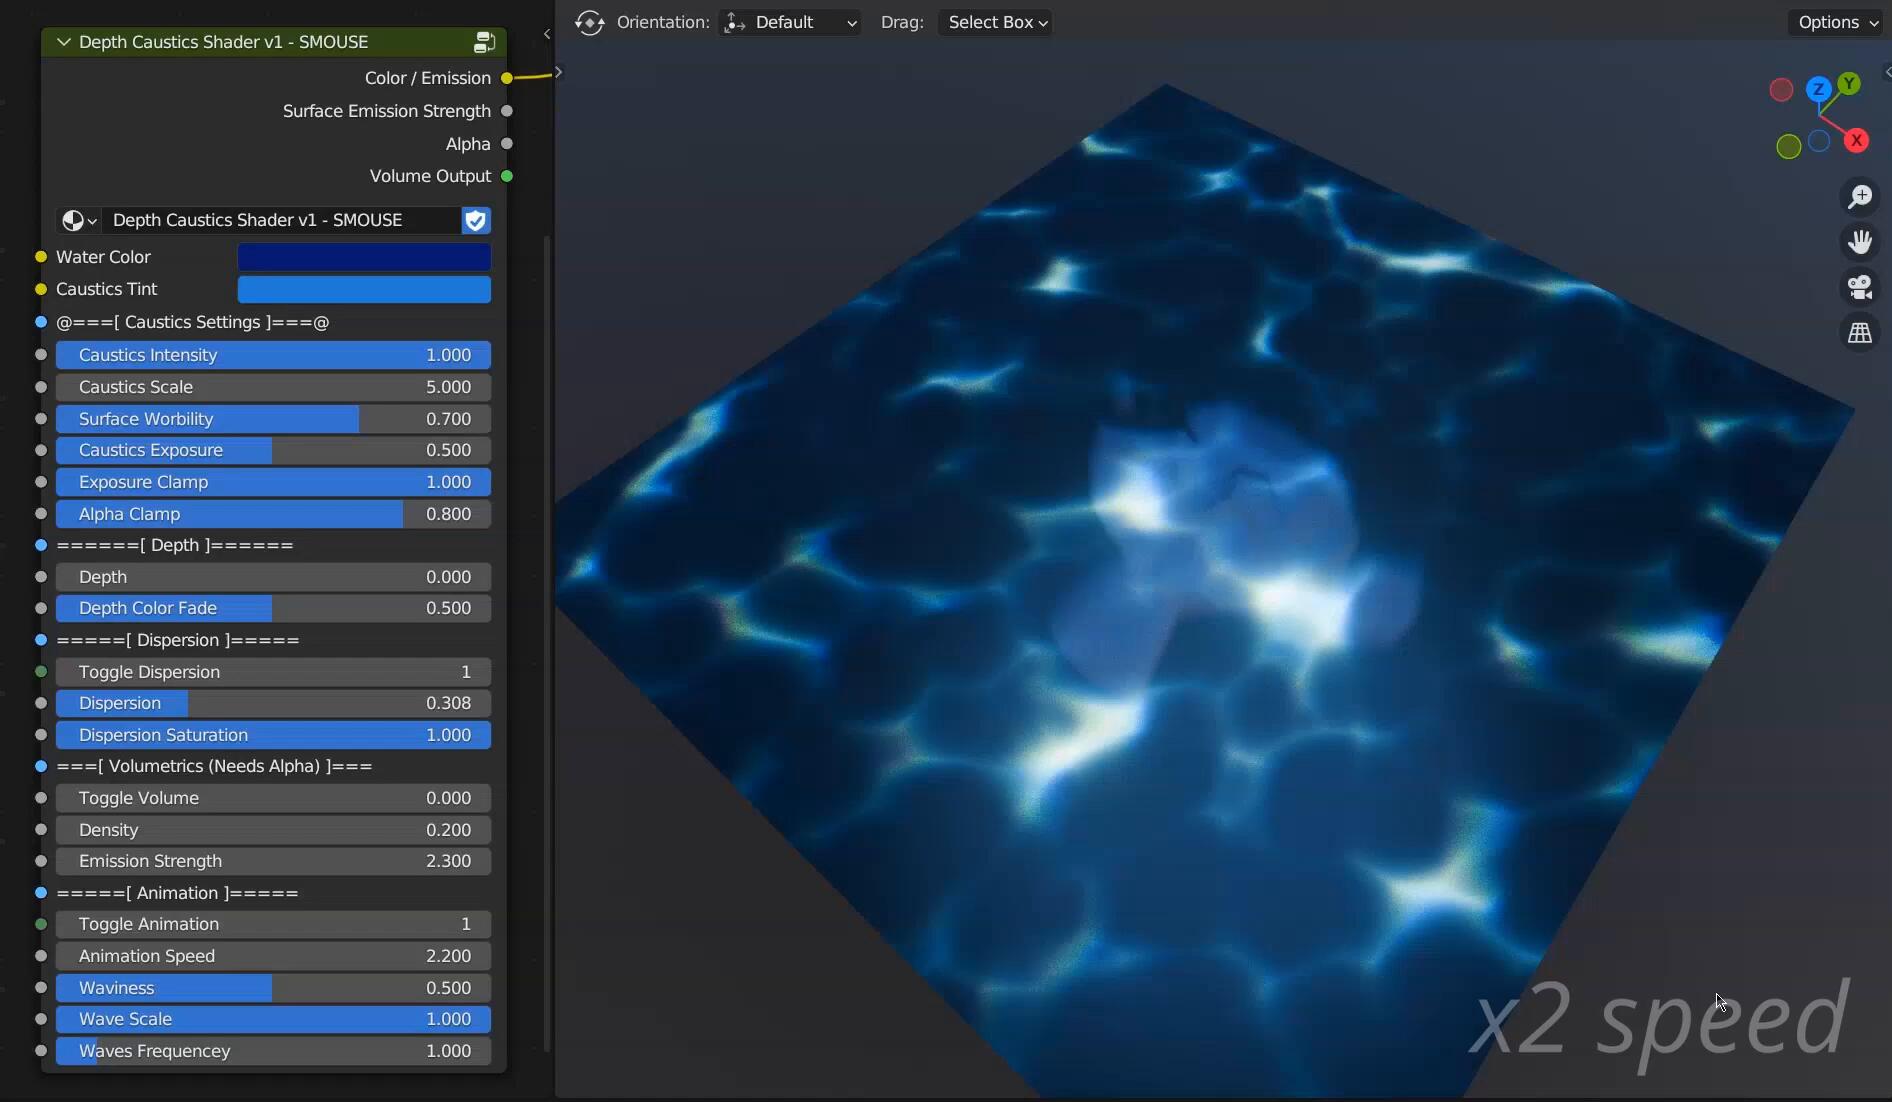
Task: Click the pan view hand icon
Action: click(1859, 242)
